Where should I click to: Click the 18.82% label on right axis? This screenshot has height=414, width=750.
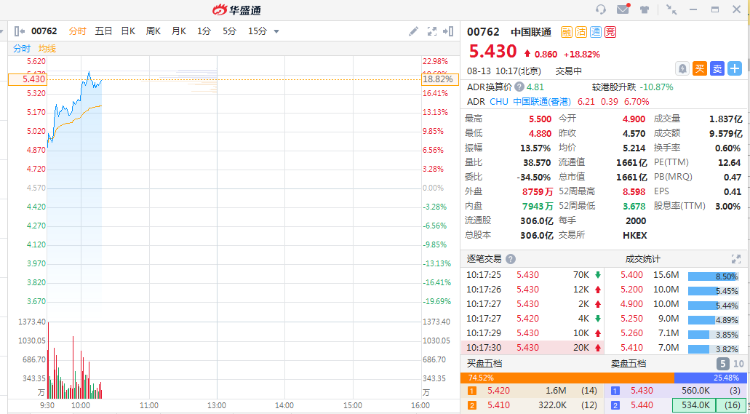(x=440, y=79)
